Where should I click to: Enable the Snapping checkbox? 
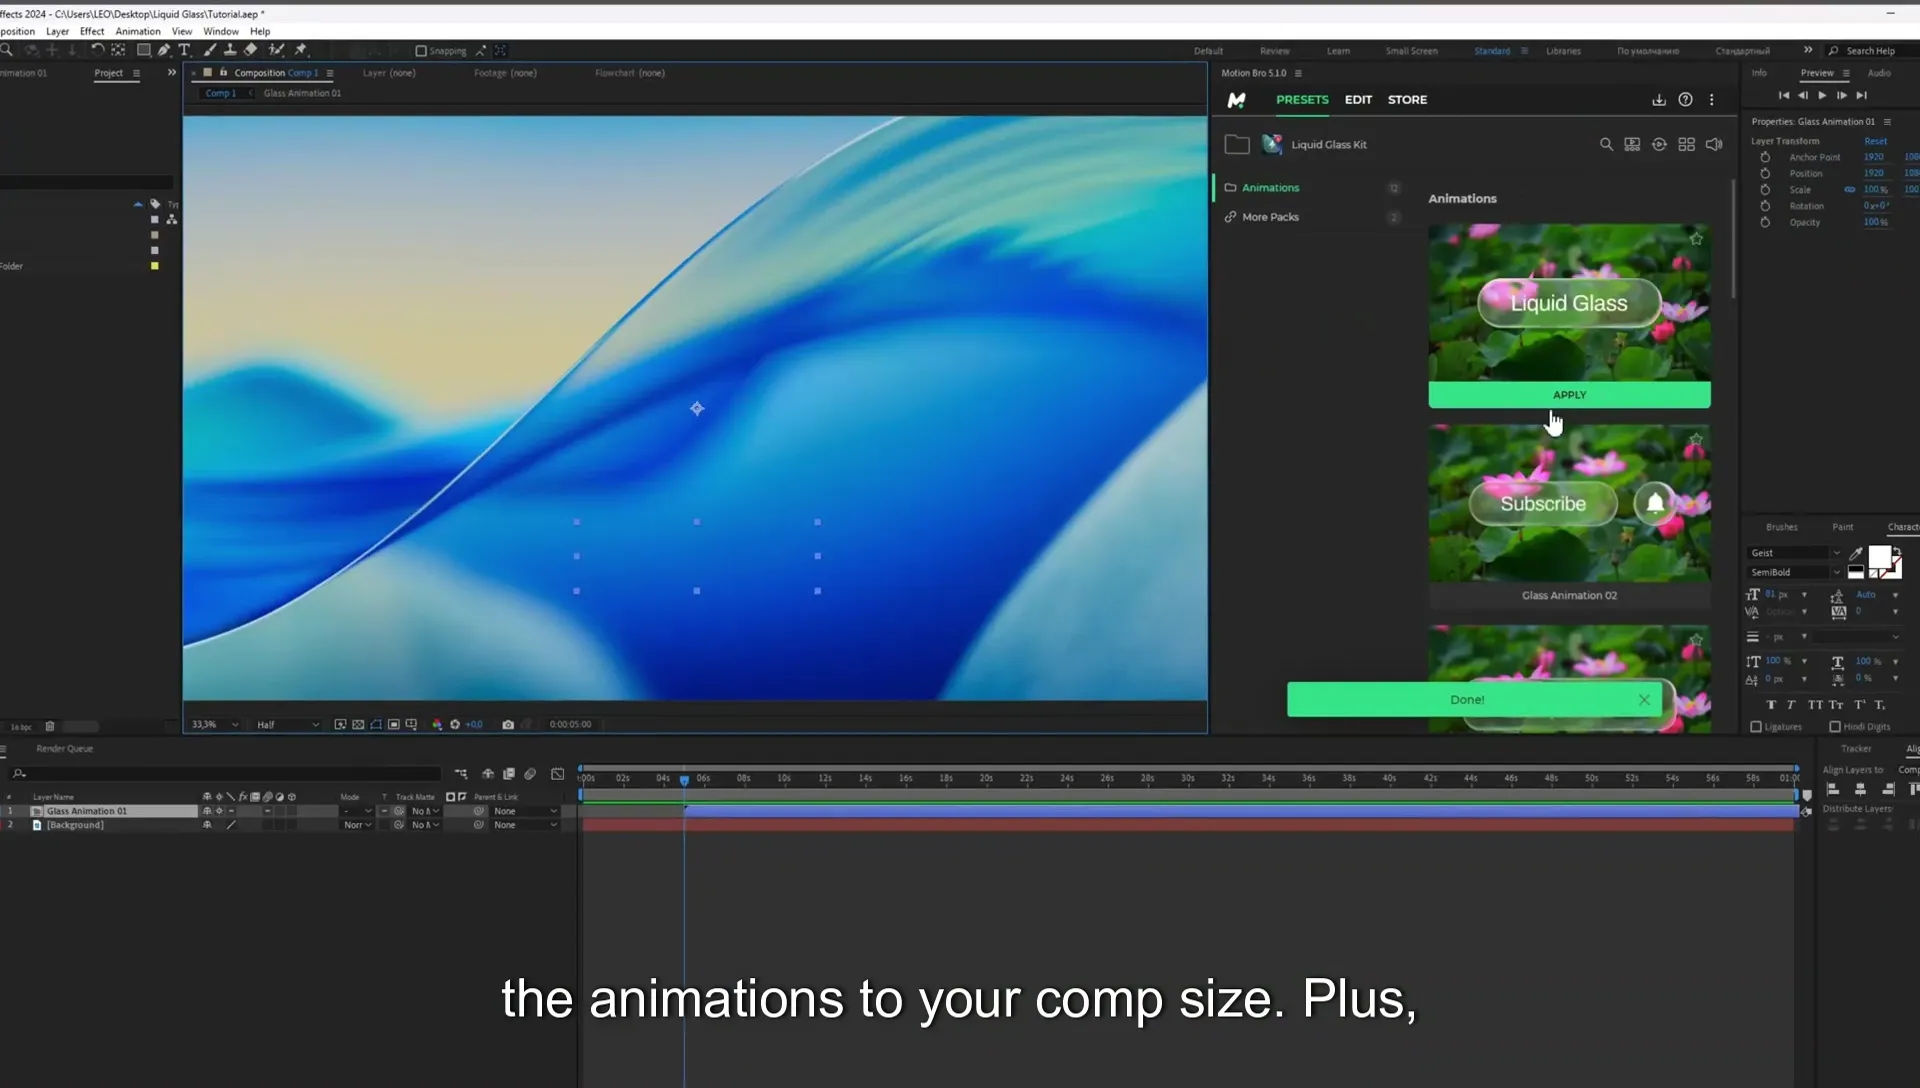pyautogui.click(x=421, y=51)
